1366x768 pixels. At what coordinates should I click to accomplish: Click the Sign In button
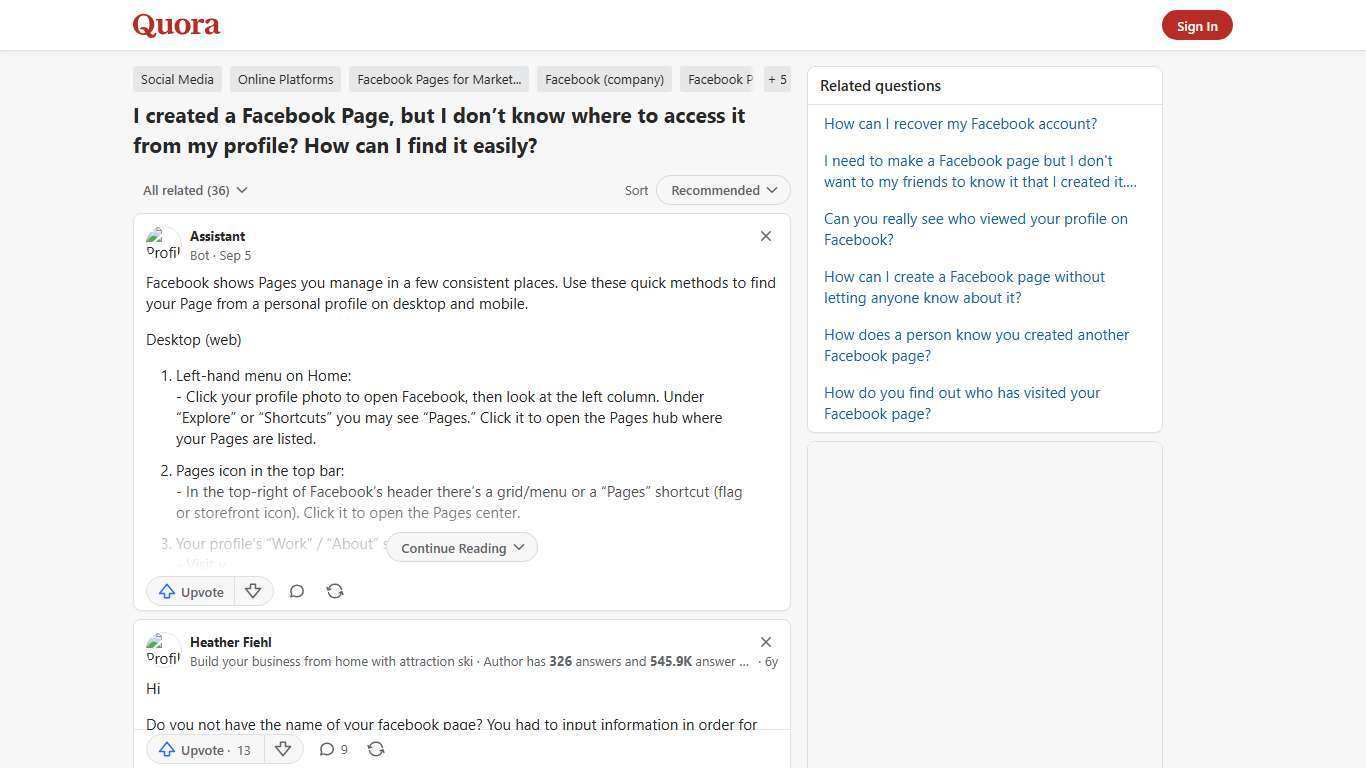(x=1197, y=25)
